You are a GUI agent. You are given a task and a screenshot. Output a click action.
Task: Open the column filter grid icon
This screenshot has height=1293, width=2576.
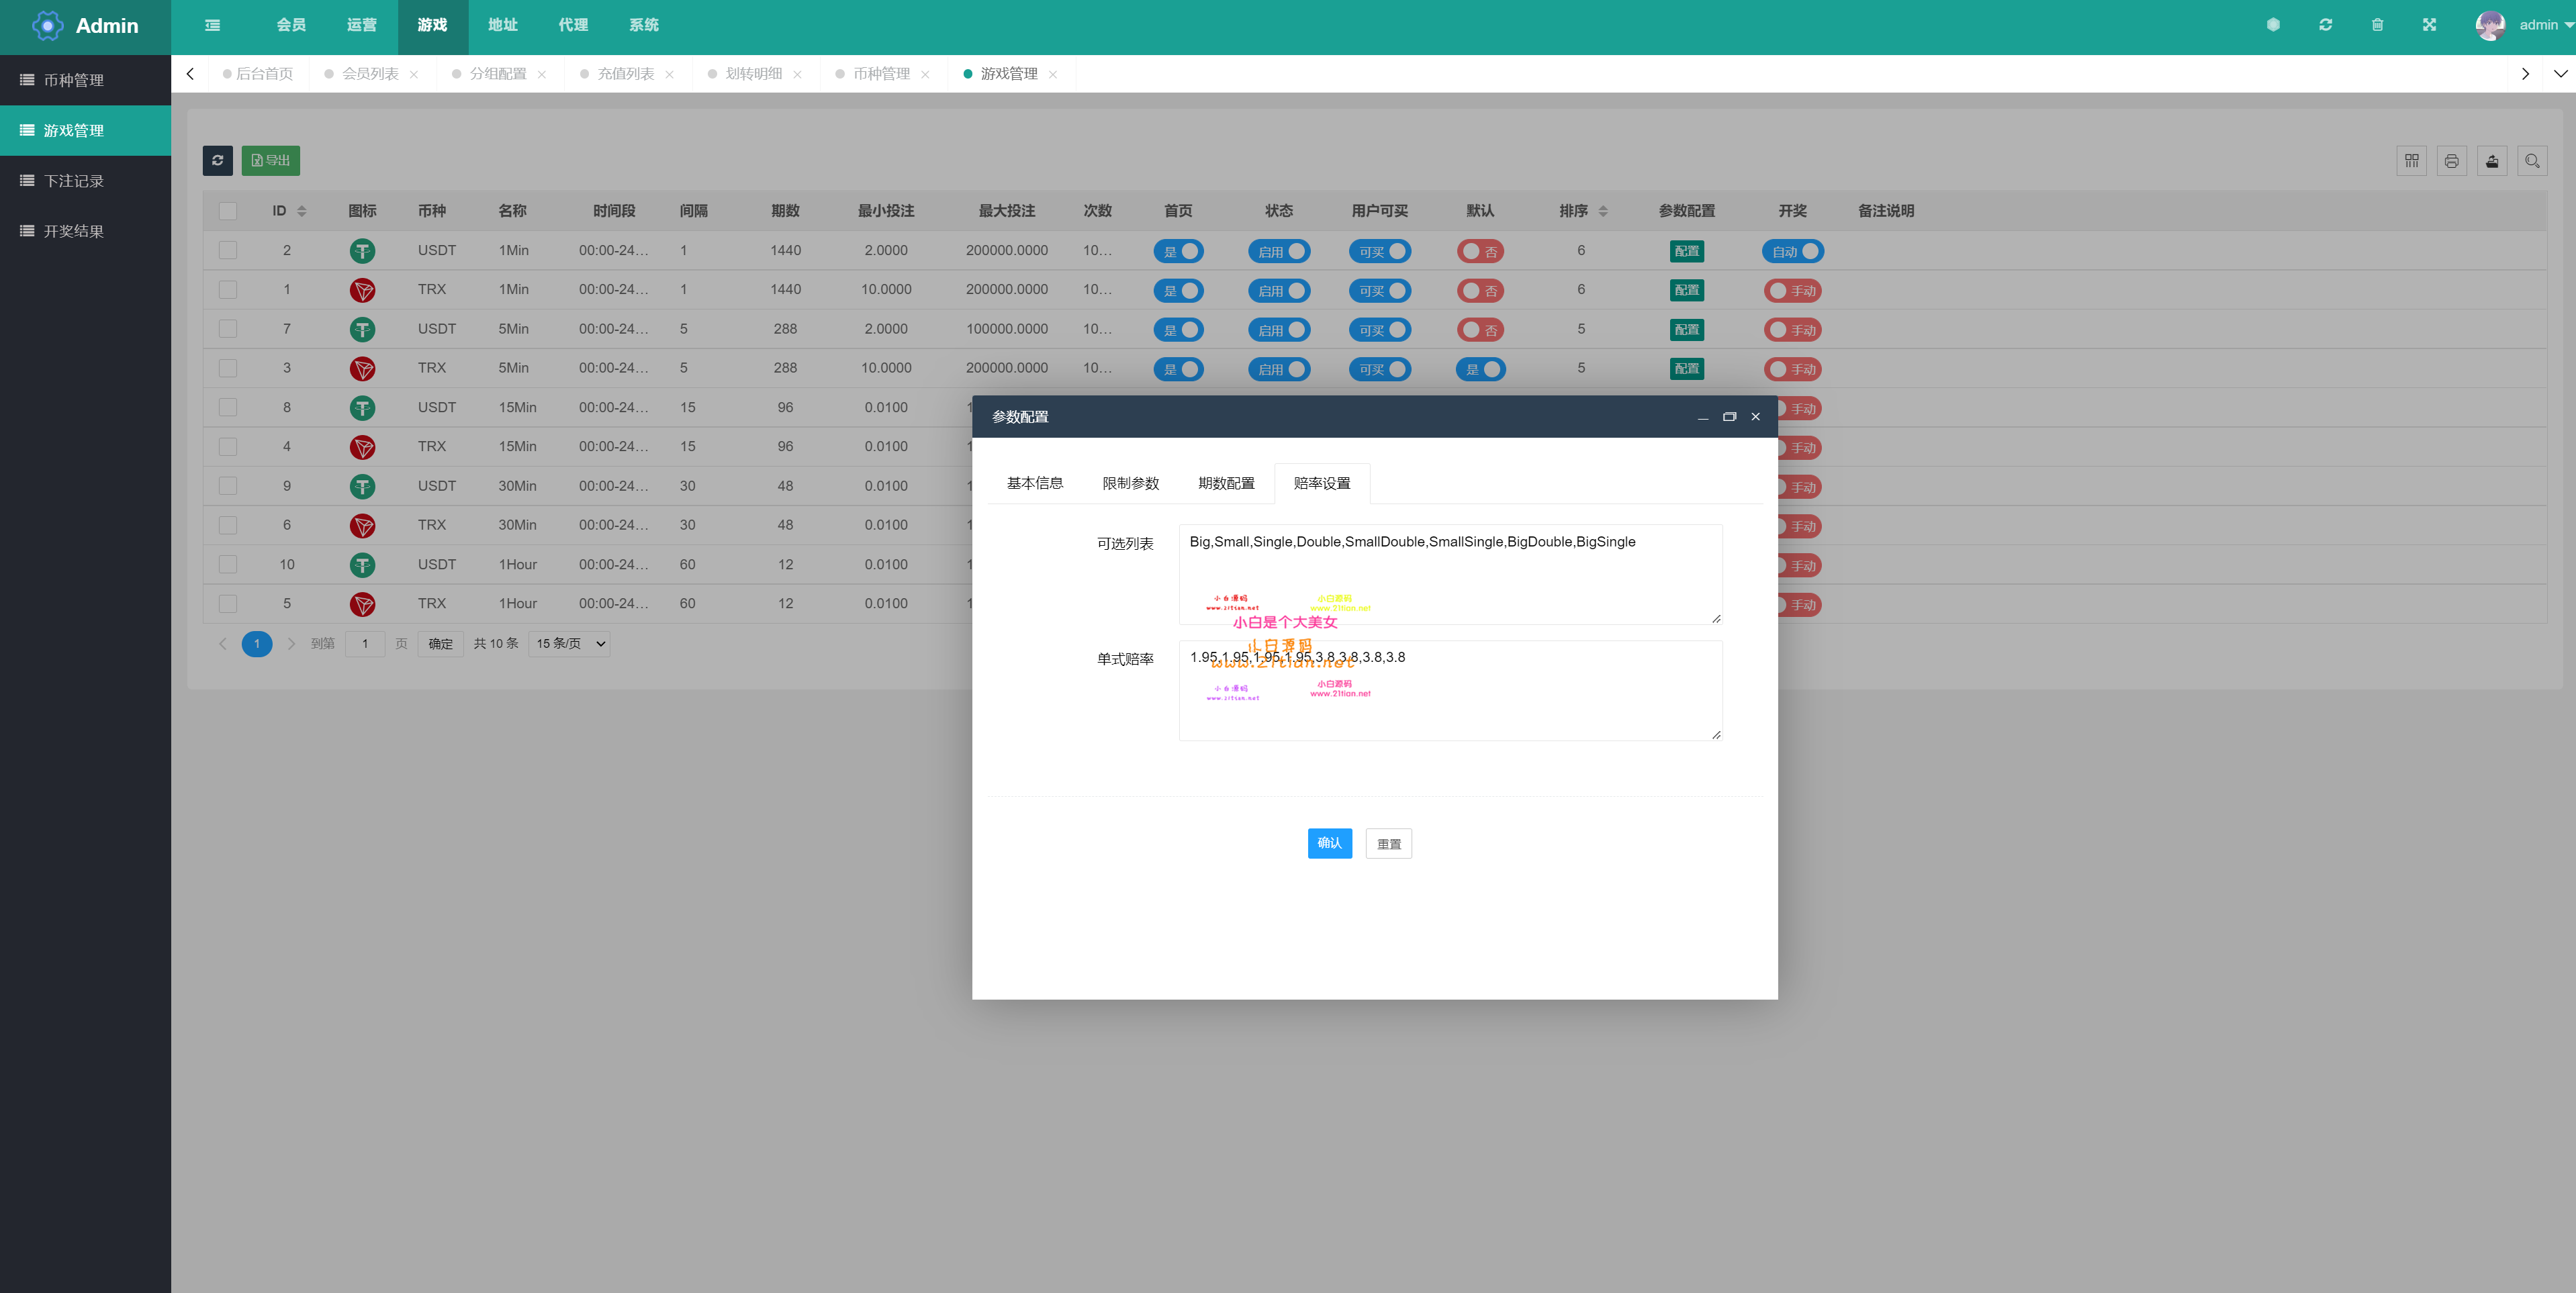2411,161
